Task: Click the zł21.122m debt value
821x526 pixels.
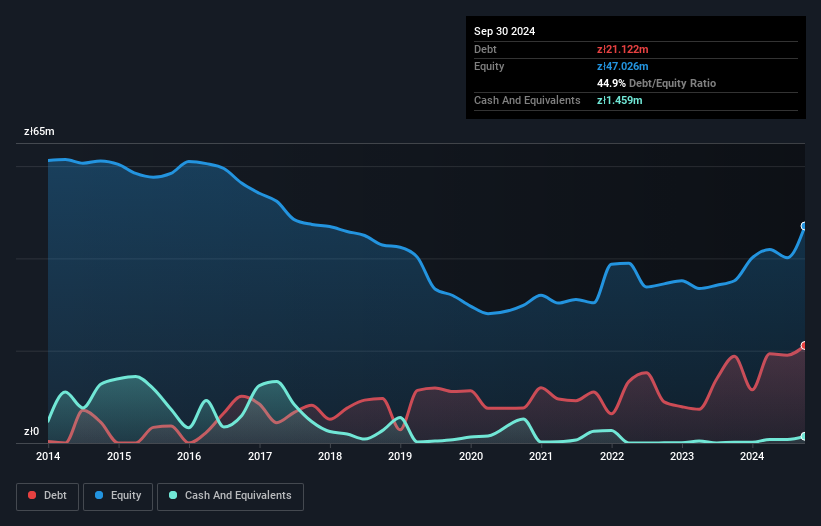Action: [x=623, y=49]
